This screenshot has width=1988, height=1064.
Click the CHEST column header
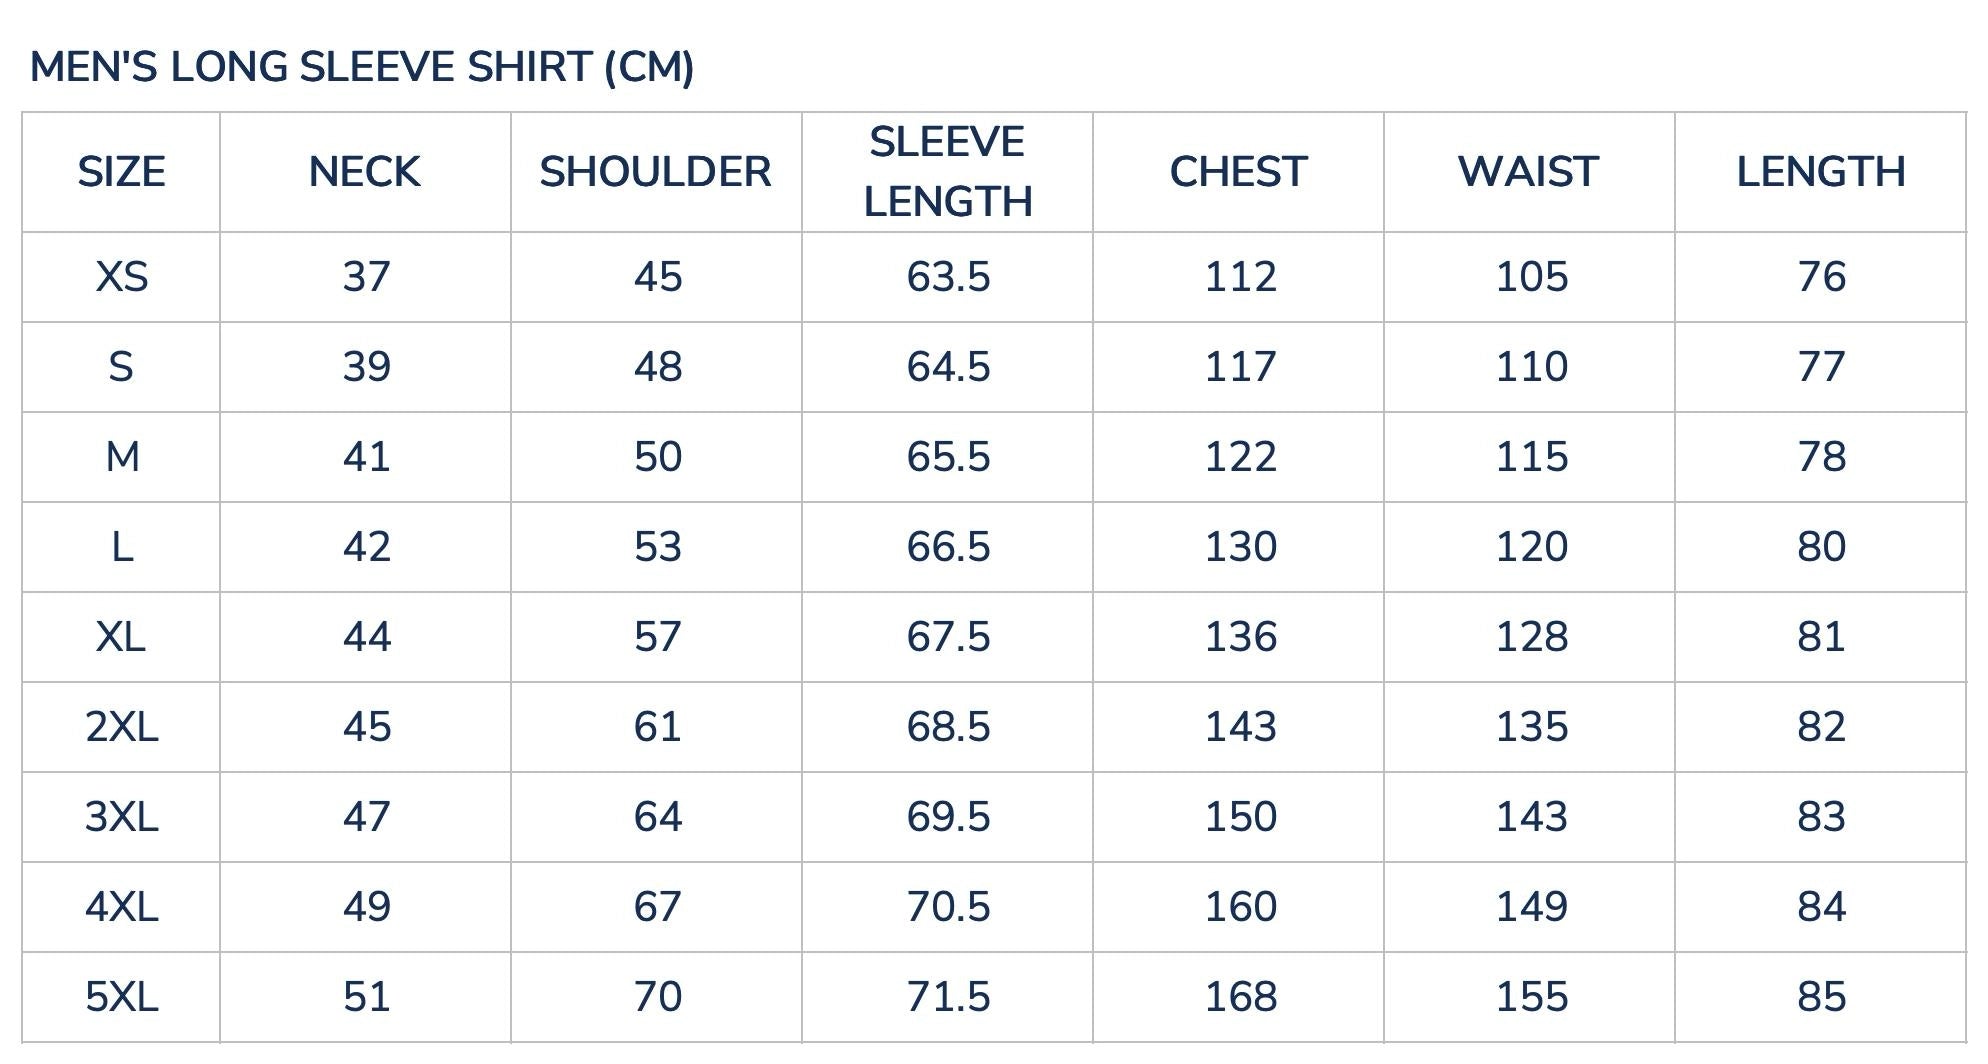point(1238,172)
